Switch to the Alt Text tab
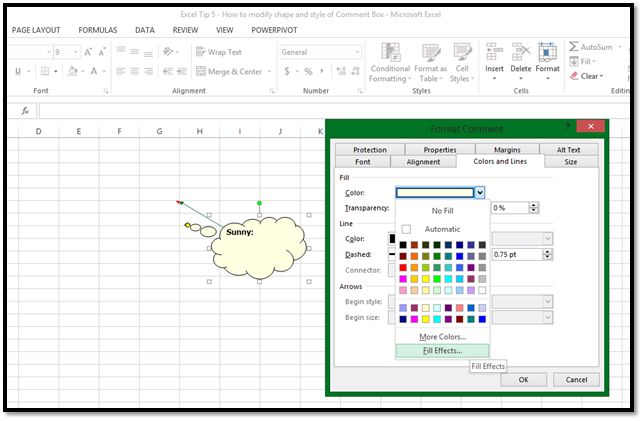 (x=568, y=150)
